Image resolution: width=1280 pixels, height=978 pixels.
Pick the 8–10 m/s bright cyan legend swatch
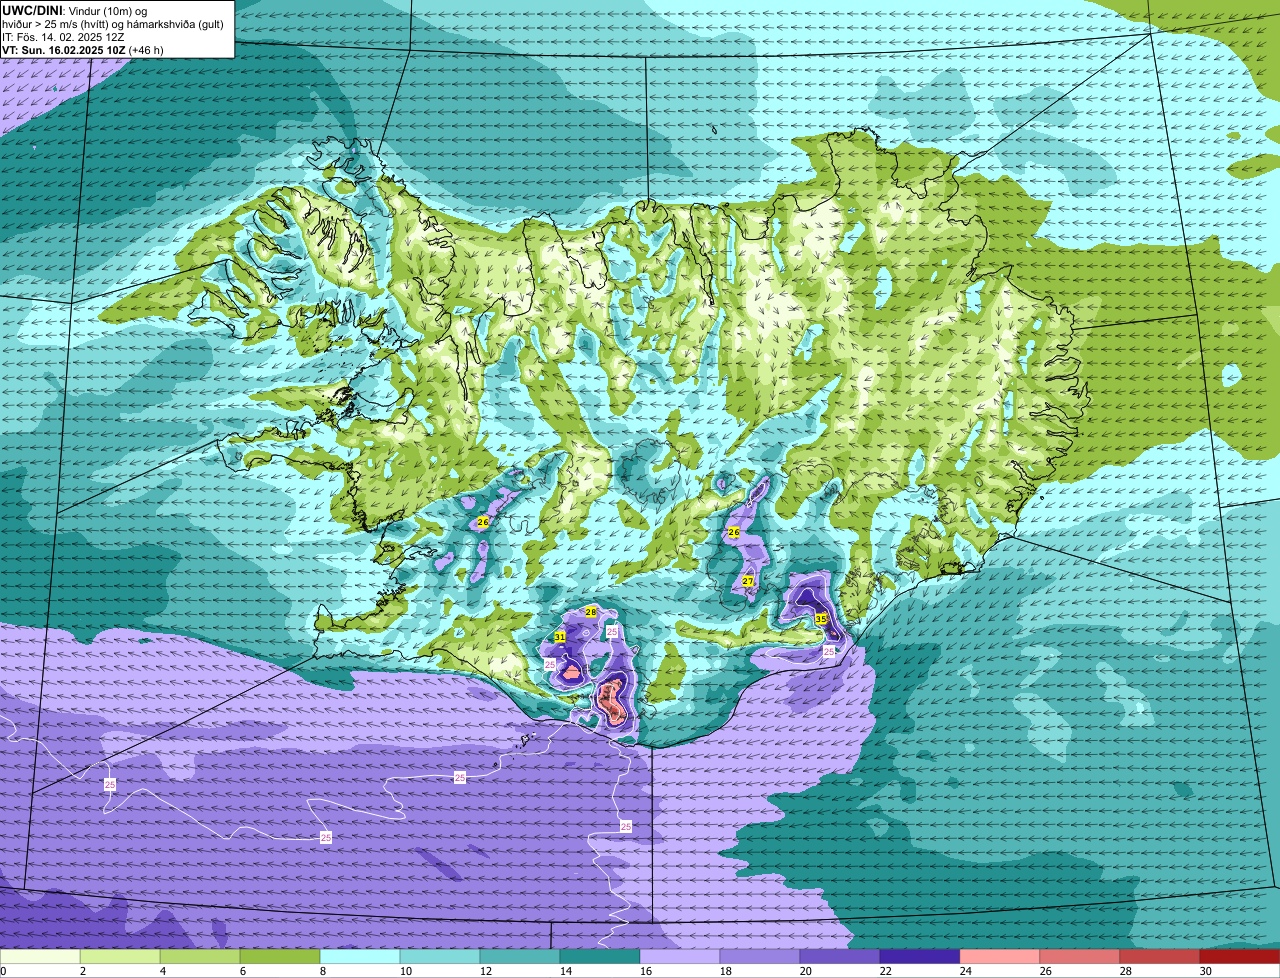click(360, 956)
